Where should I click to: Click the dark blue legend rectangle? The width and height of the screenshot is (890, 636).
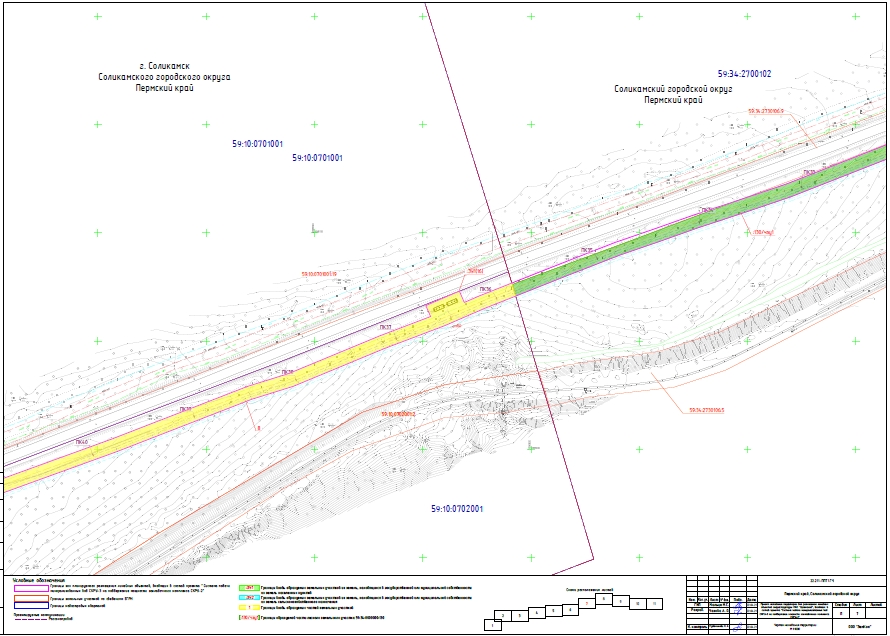coord(31,605)
